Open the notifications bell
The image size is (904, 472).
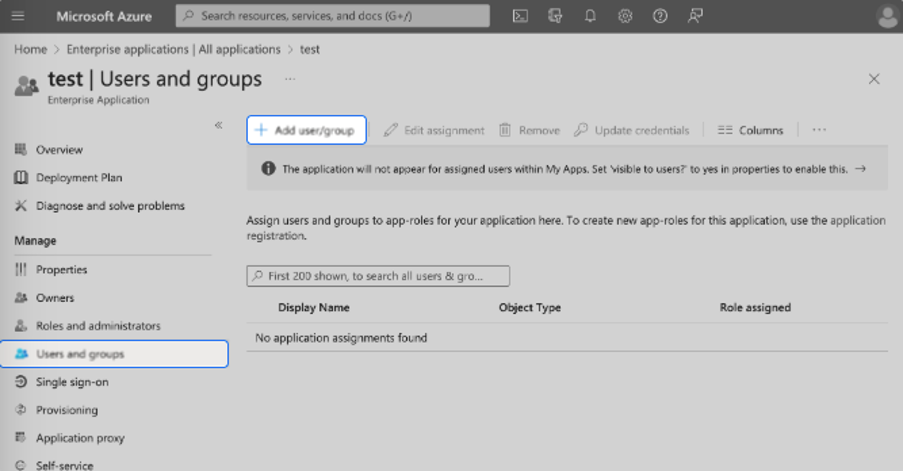590,17
